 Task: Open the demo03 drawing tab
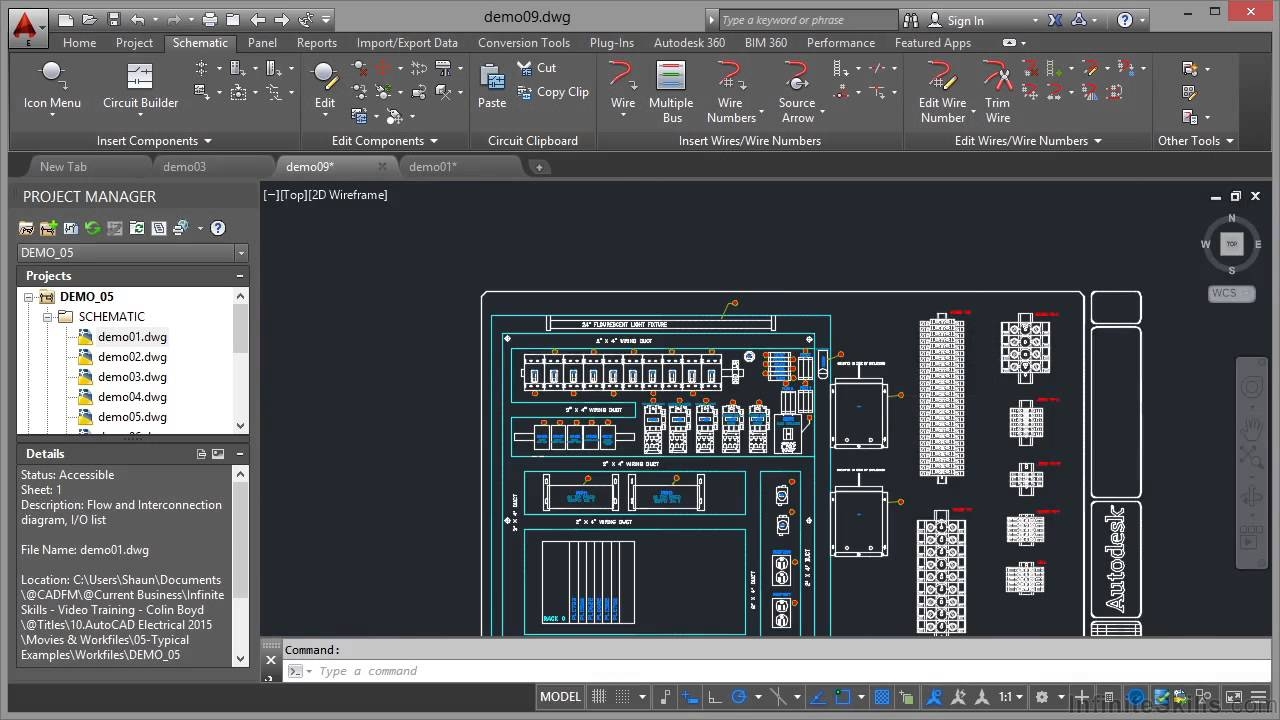184,166
